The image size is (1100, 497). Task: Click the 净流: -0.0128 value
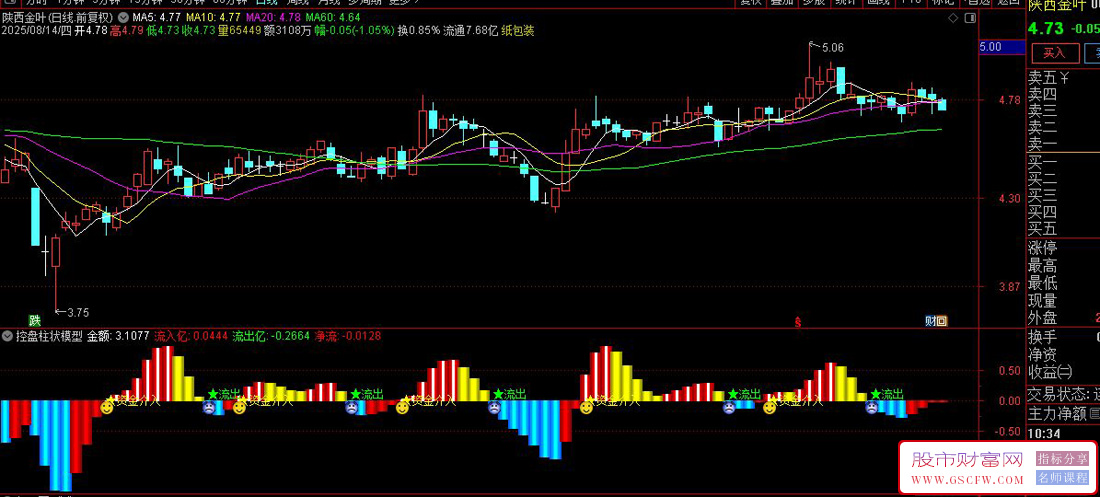pos(349,336)
